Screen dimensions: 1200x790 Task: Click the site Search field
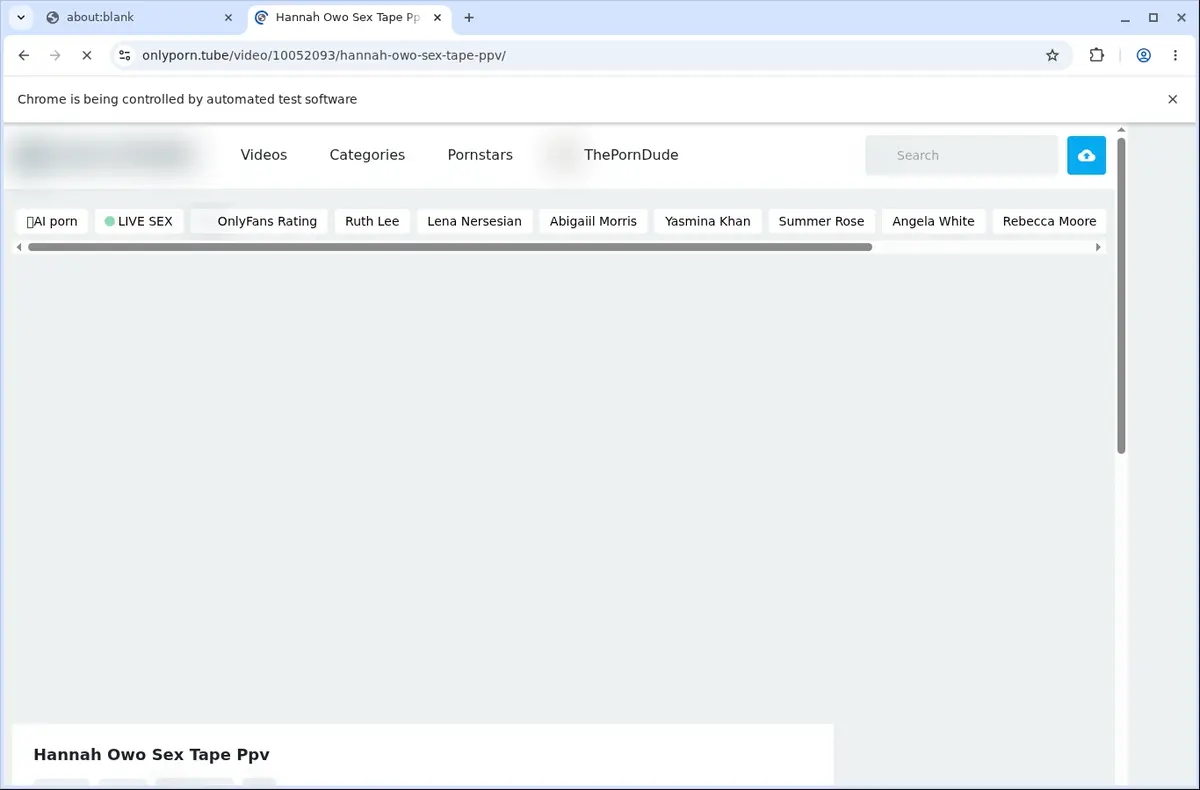961,155
